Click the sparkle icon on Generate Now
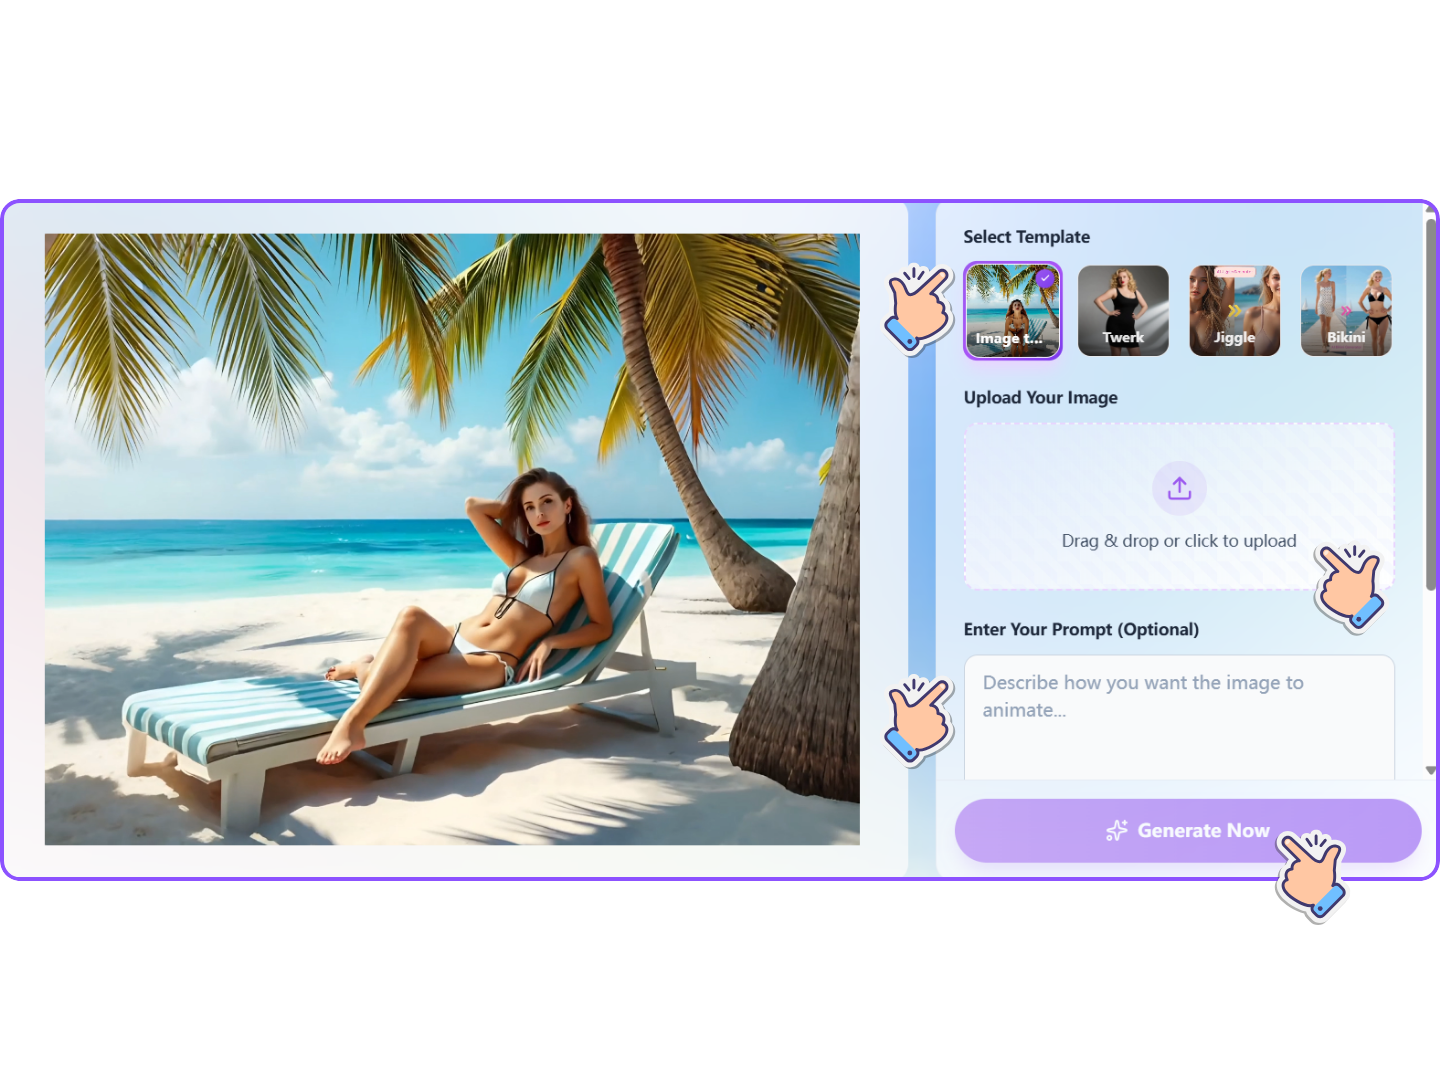 1115,830
